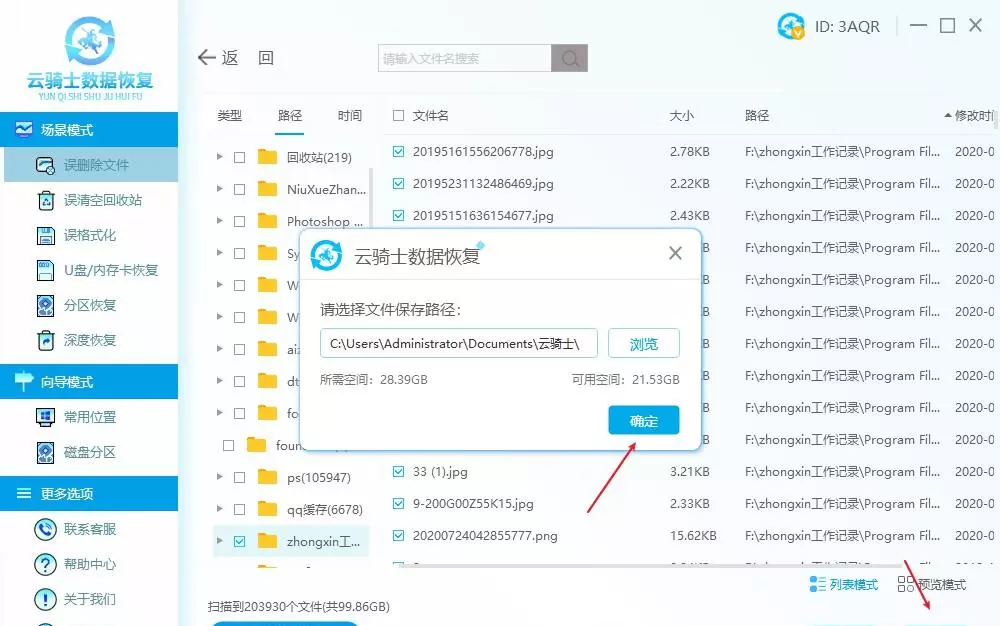Tick the 回收站(219) folder checkbox
Screen dimensions: 1000x626
(239, 157)
